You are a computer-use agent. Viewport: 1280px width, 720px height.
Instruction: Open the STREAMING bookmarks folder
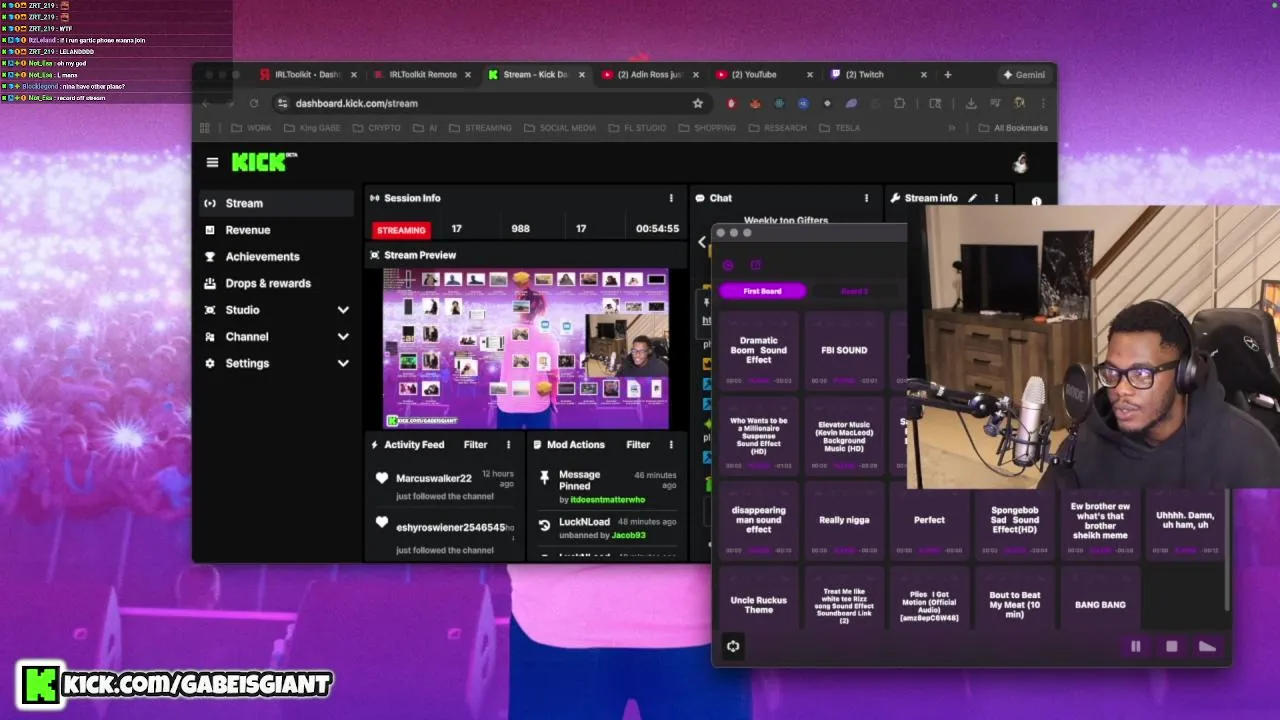(x=480, y=128)
